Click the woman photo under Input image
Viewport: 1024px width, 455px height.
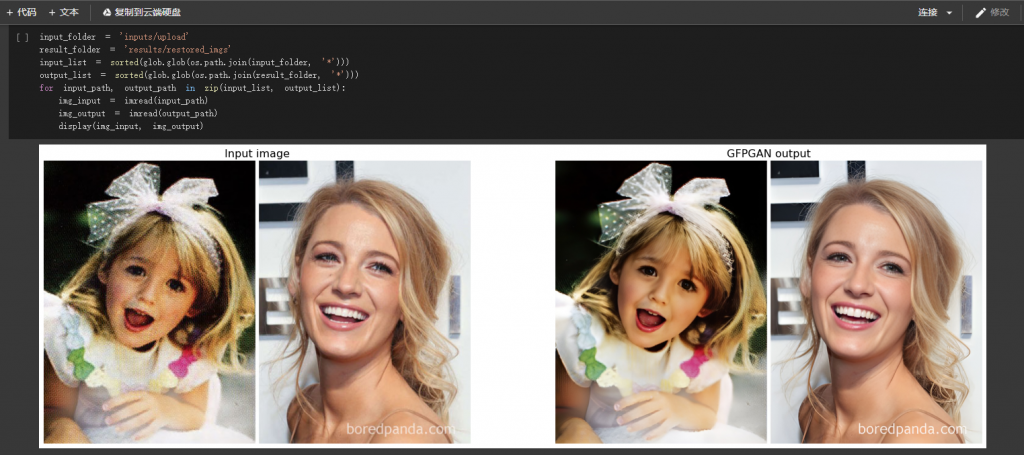365,302
